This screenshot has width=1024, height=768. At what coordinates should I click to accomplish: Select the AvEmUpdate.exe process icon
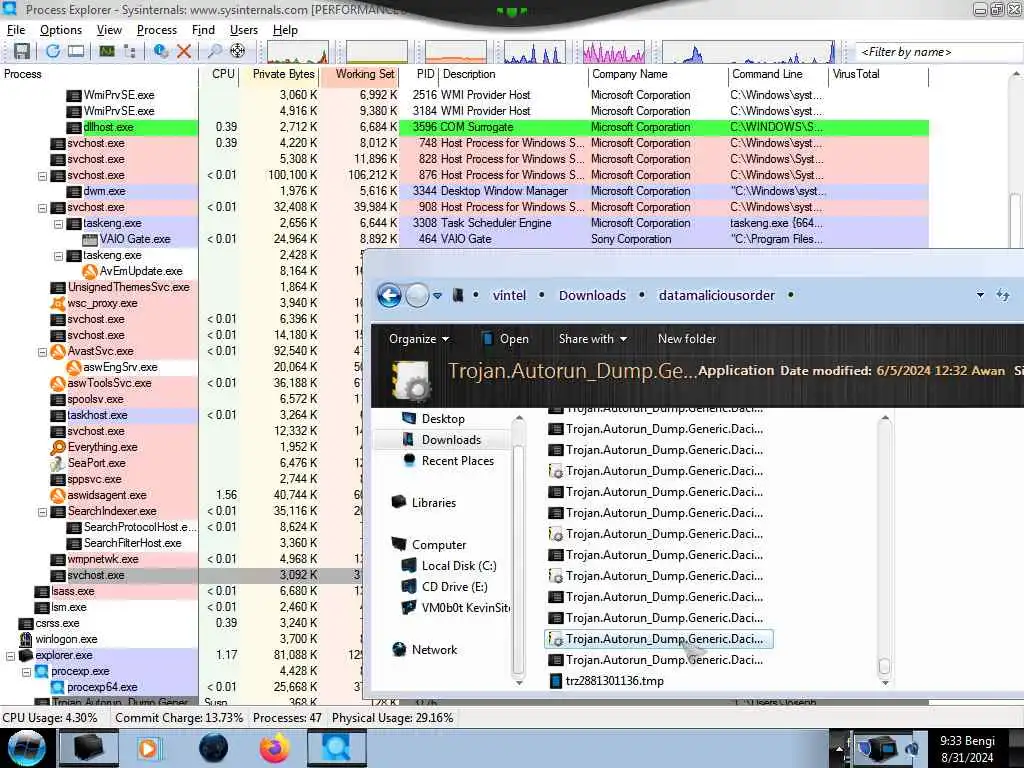90,271
